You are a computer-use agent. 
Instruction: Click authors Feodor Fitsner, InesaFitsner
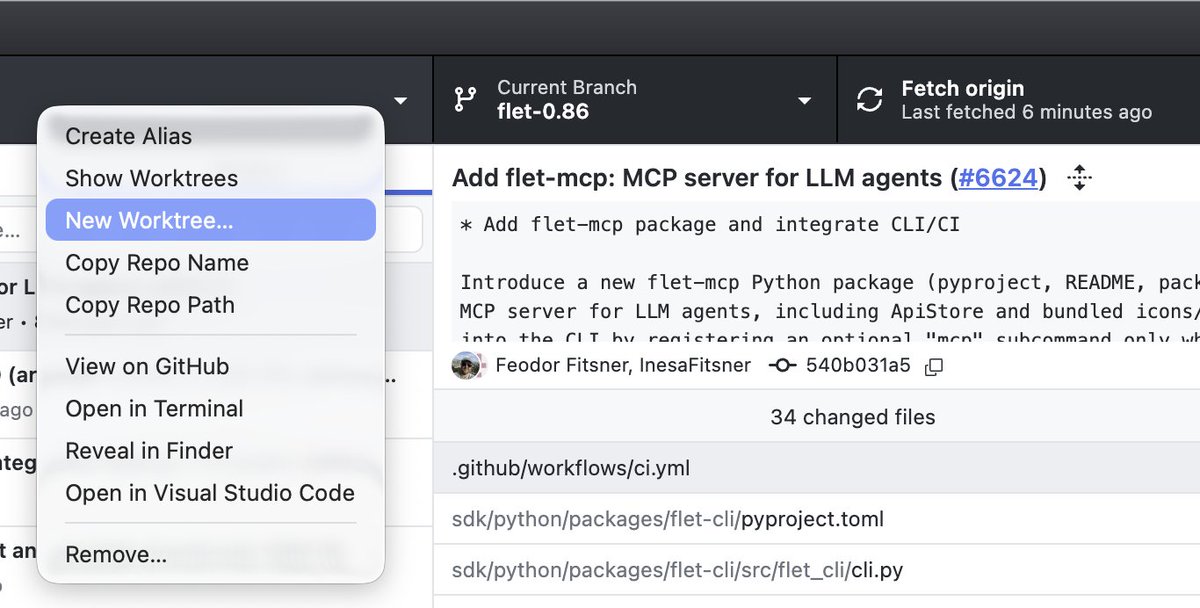623,365
